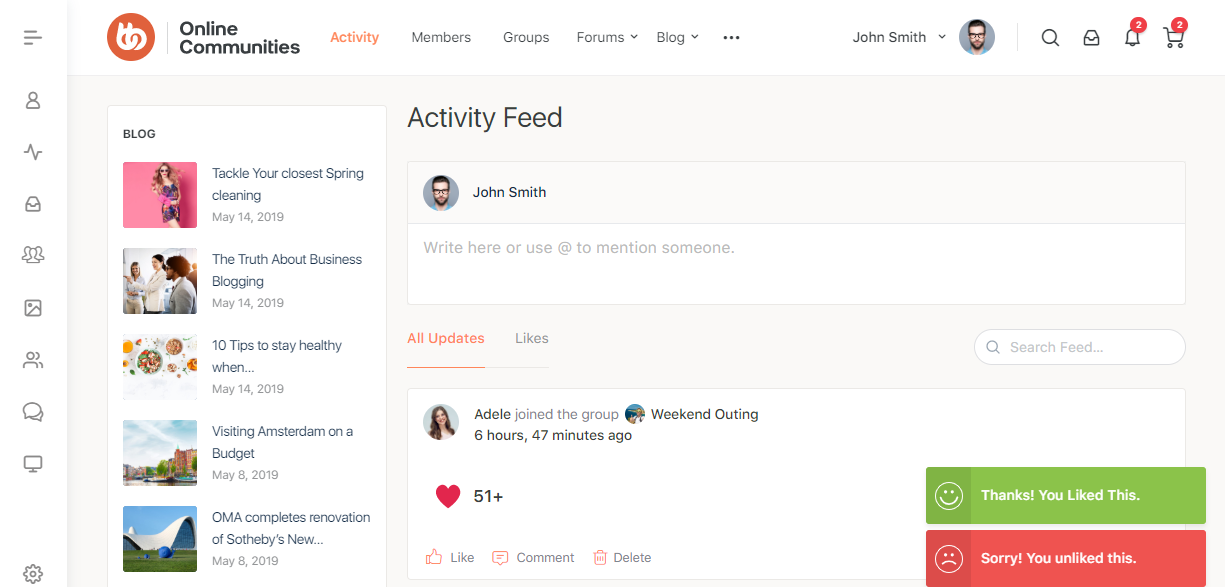The height and width of the screenshot is (587, 1225).
Task: Select the All Updates tab
Action: [446, 338]
